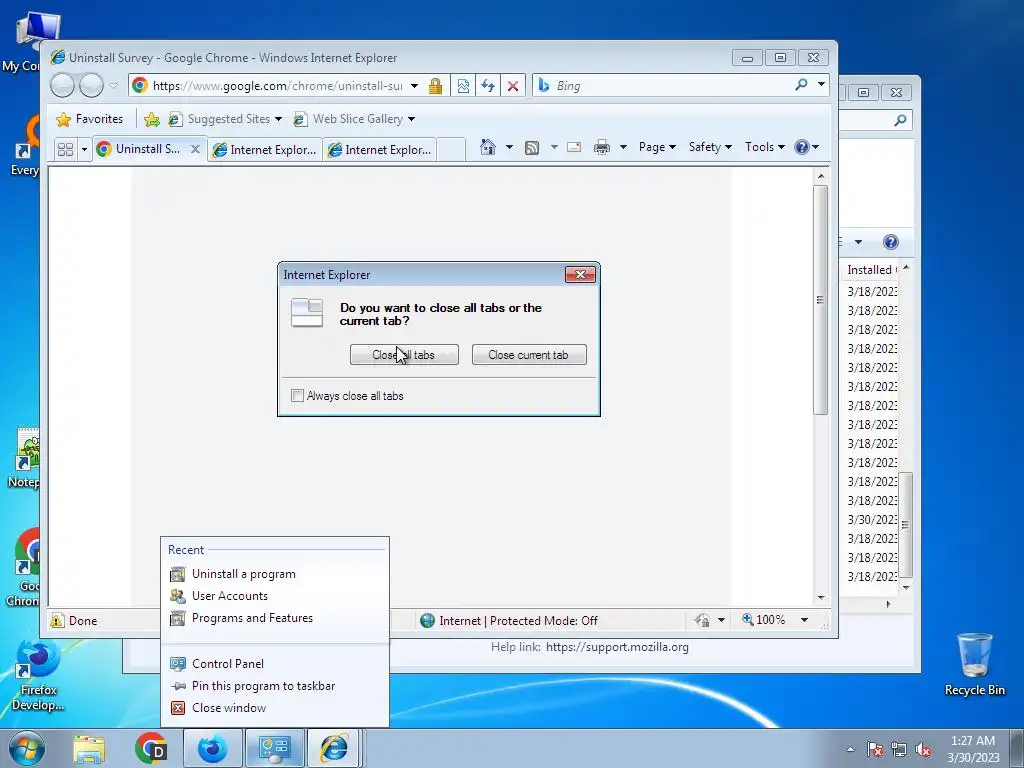Click the scroll down arrow in IE window

pos(821,598)
